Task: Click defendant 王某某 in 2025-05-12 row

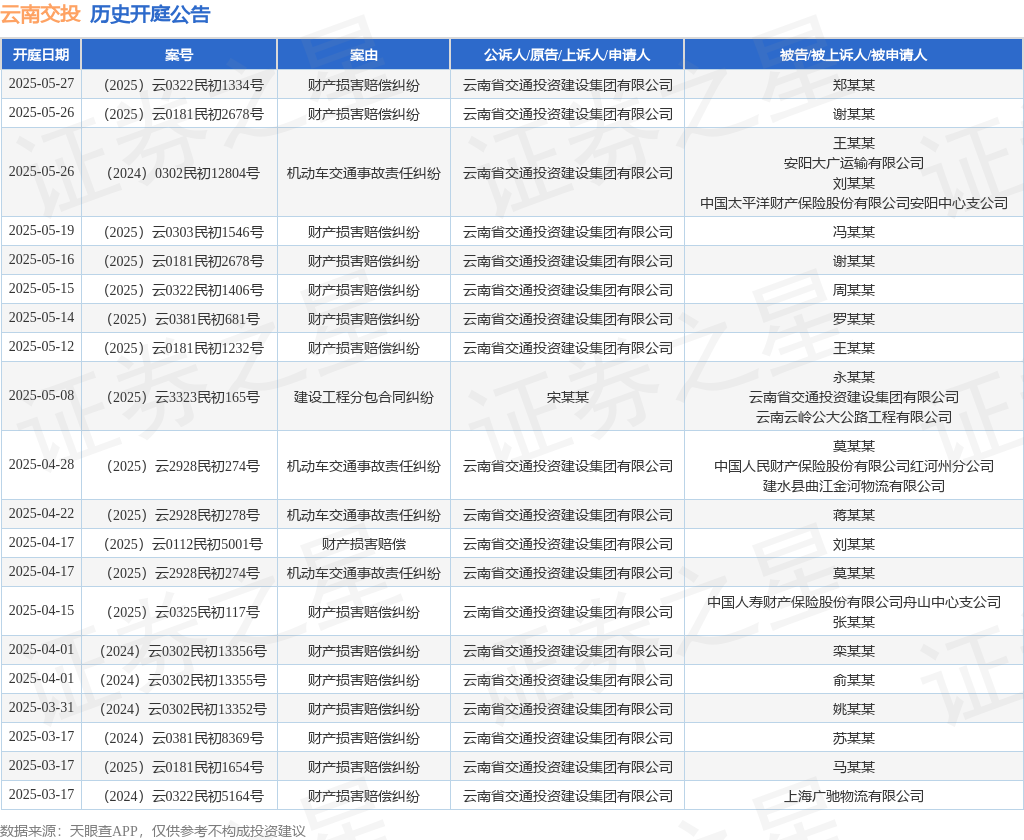Action: click(x=854, y=348)
